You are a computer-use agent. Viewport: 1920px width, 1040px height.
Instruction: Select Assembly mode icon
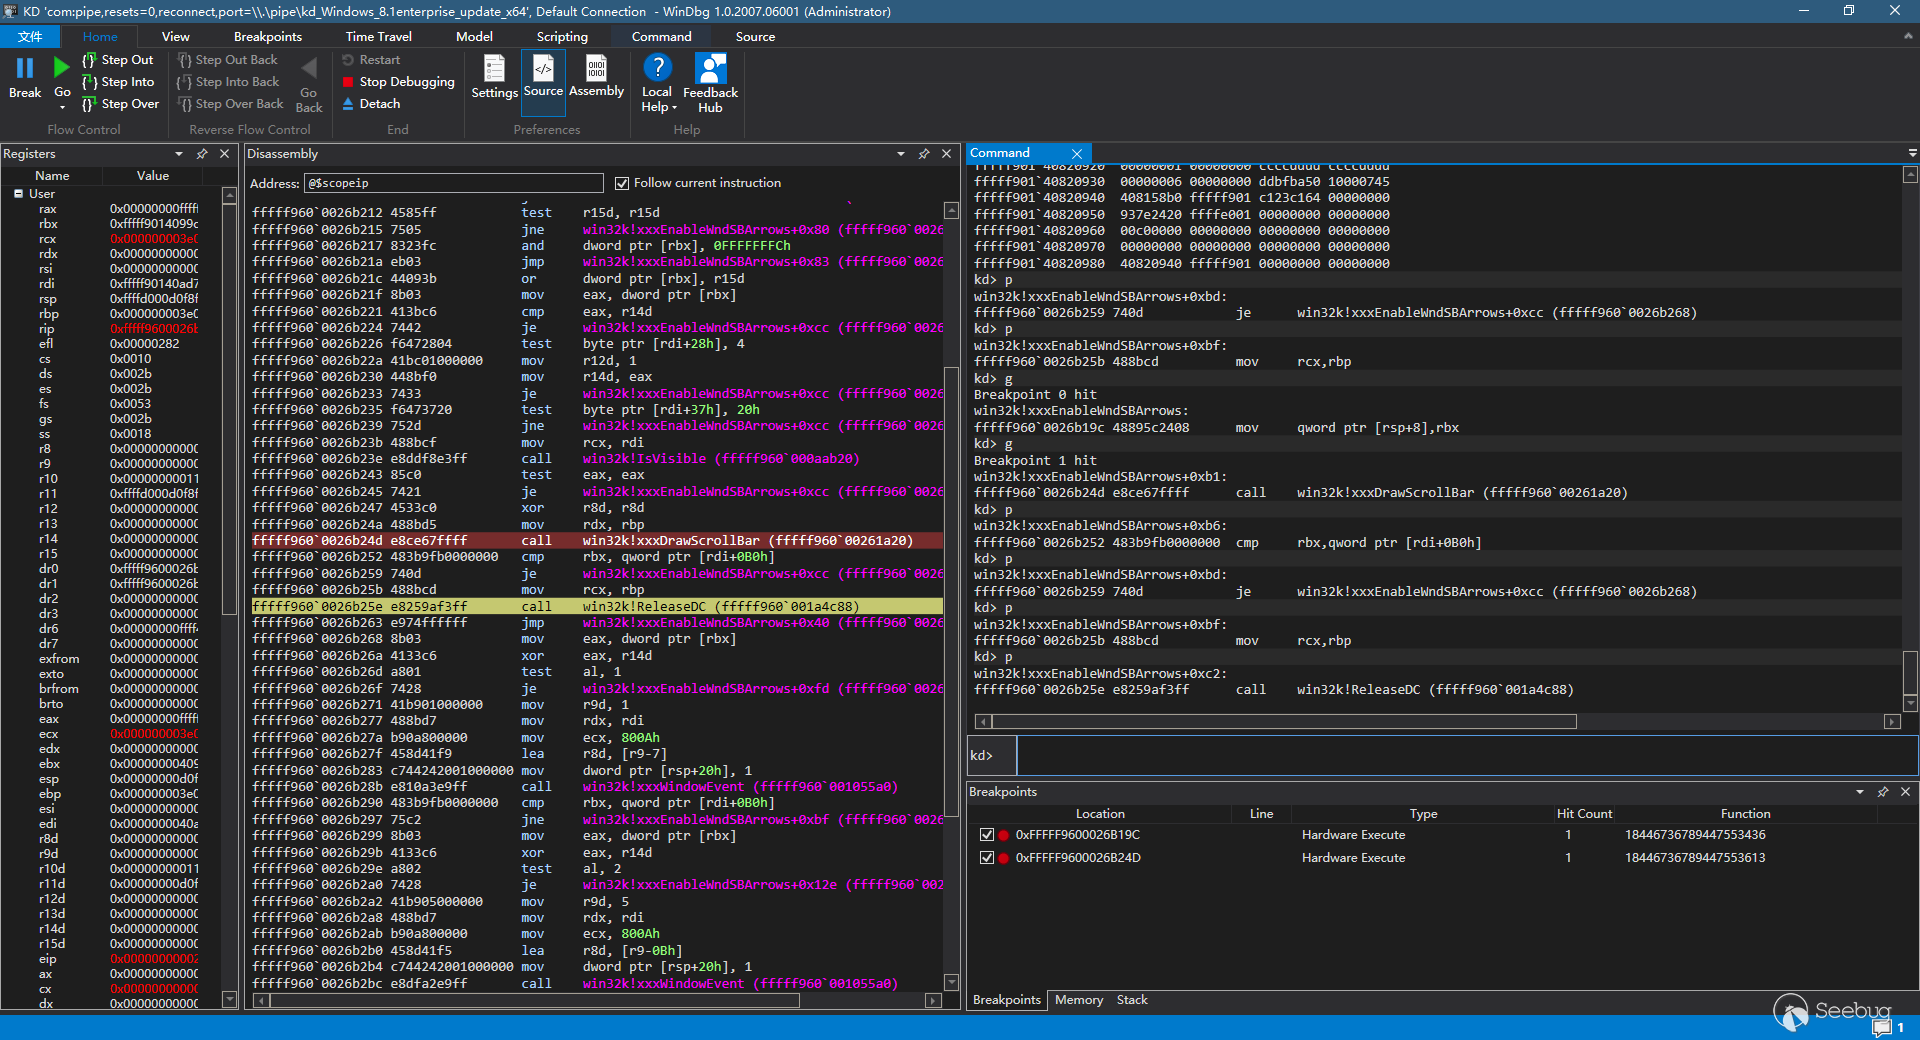coord(597,76)
